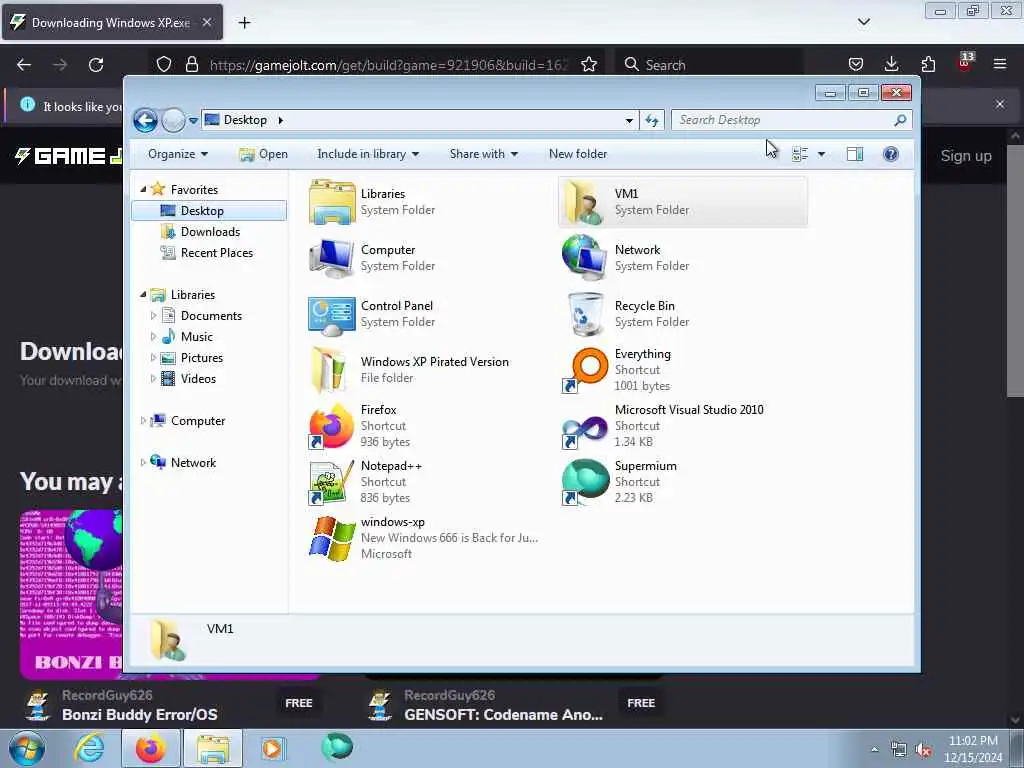Click the search magnifier in Search Desktop box

900,120
